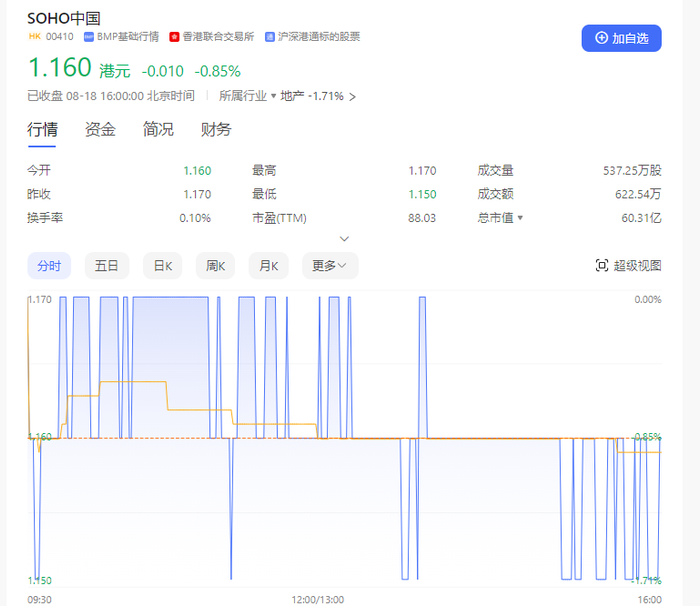Click the 成交量 value 537.25万股
This screenshot has height=606, width=700.
(x=632, y=171)
